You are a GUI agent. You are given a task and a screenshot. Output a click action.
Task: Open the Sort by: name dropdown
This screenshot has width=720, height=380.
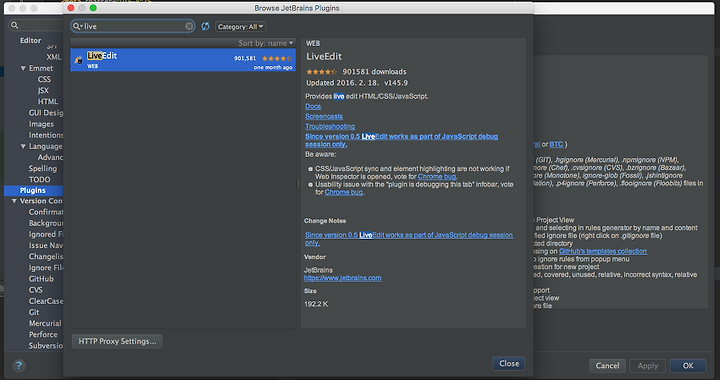click(x=265, y=43)
